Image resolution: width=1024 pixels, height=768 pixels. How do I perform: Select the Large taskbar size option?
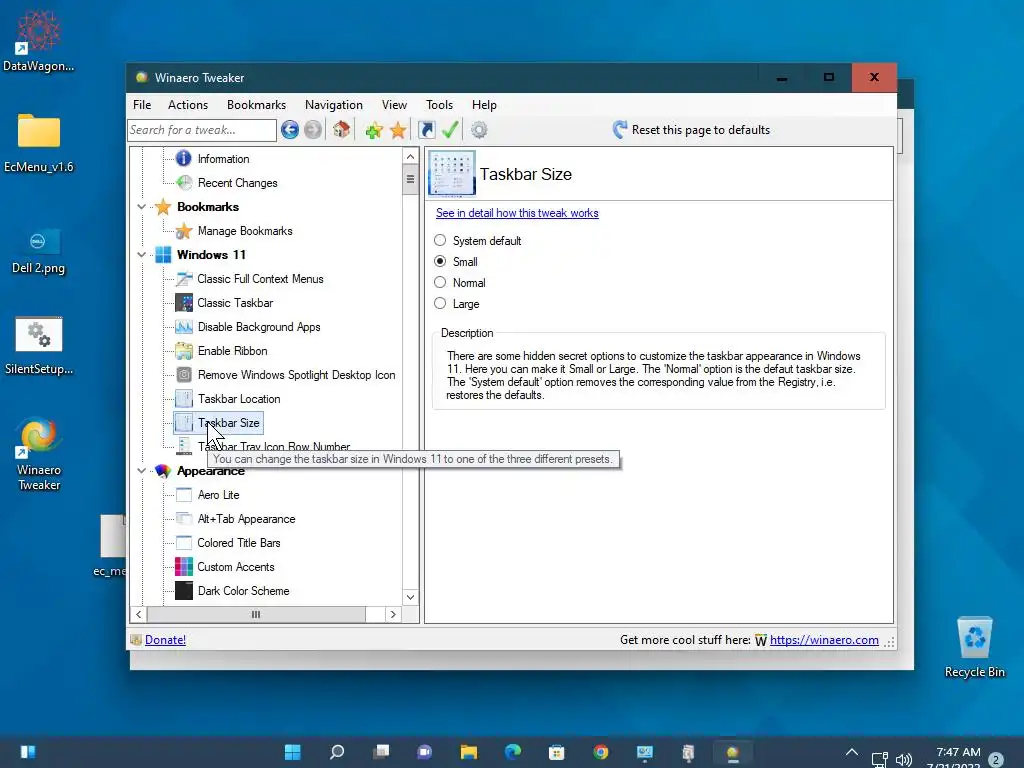point(440,303)
